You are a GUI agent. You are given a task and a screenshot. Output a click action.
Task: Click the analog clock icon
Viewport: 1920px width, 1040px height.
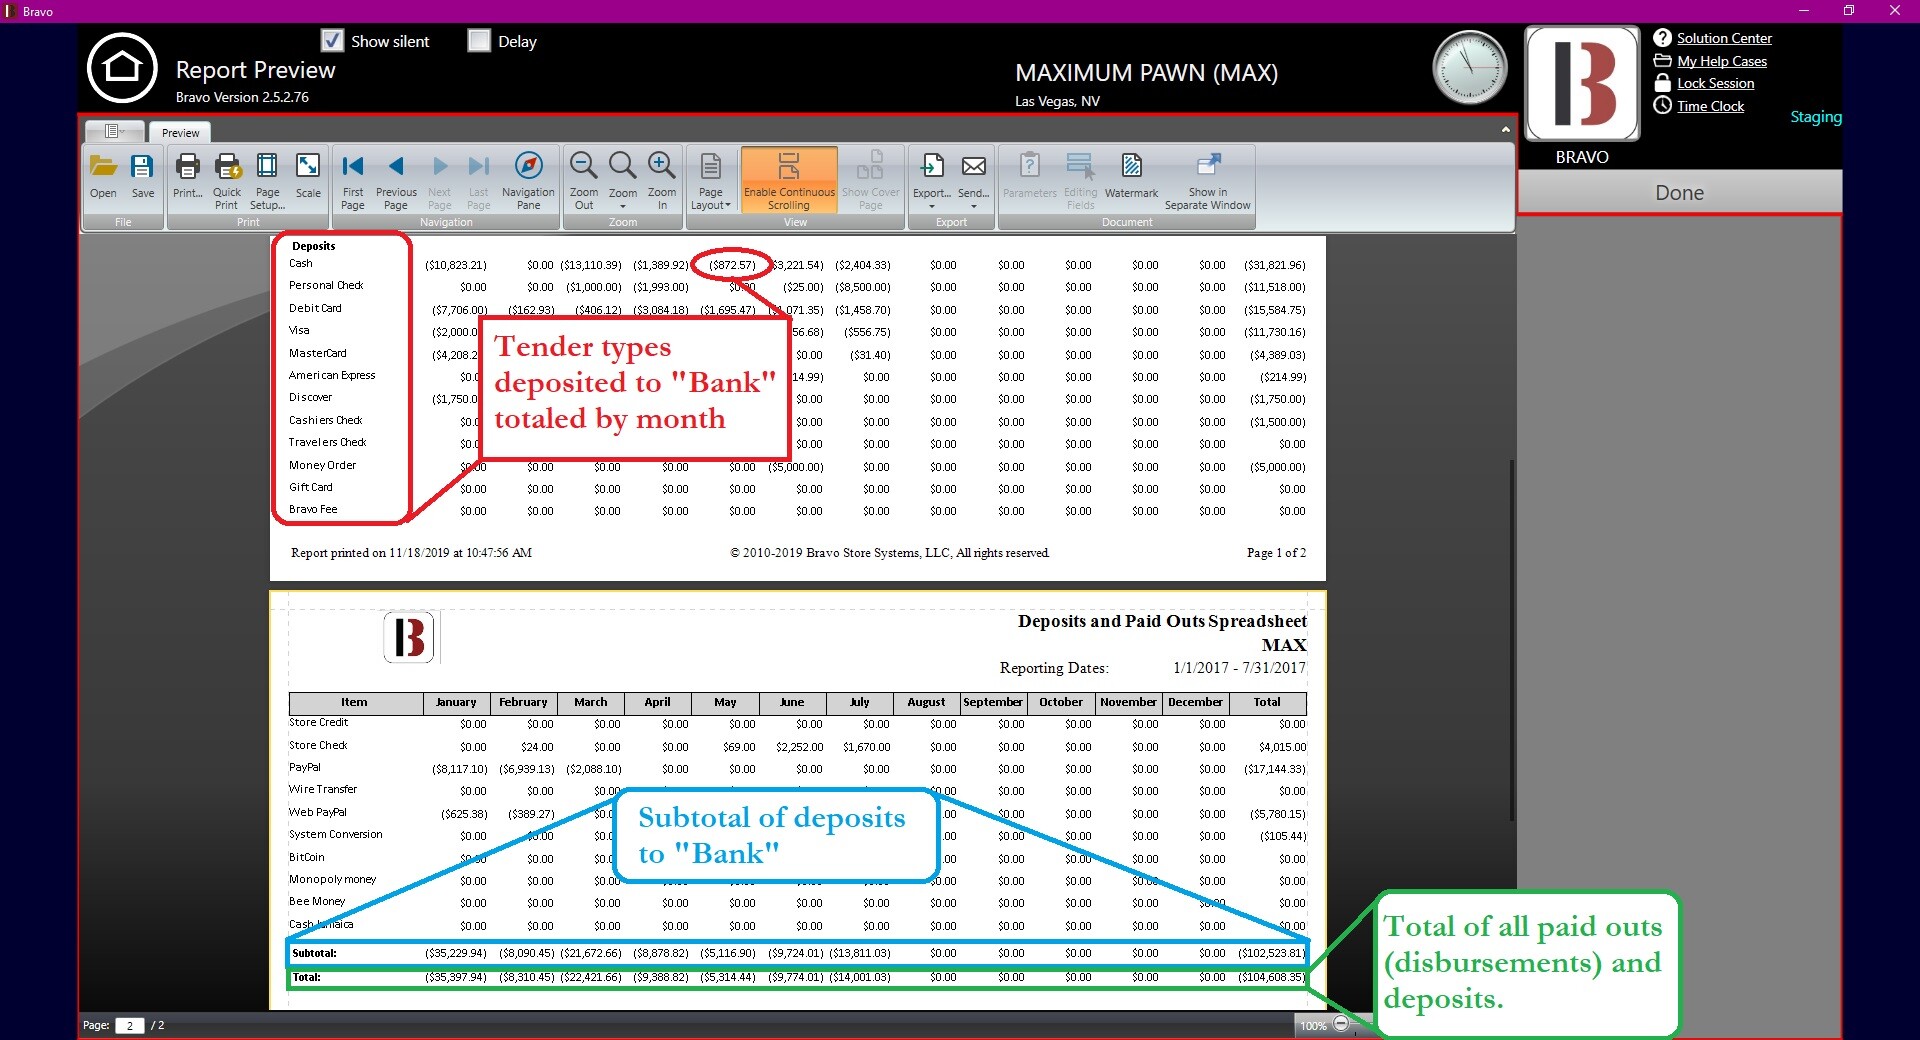[x=1469, y=68]
